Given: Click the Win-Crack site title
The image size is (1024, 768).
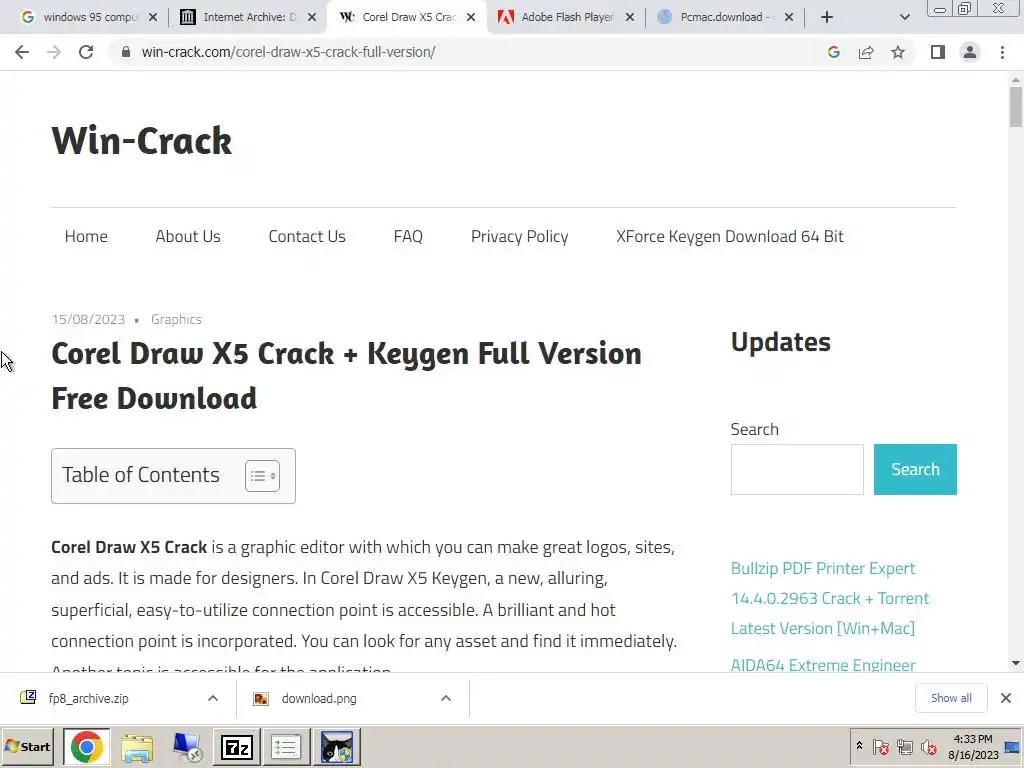Looking at the screenshot, I should tap(142, 140).
